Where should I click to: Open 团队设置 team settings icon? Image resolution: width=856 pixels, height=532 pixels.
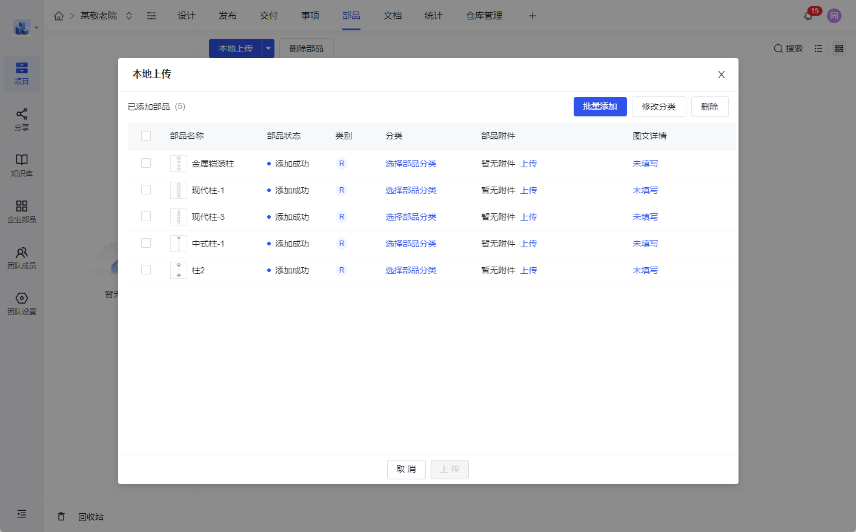pyautogui.click(x=21, y=298)
